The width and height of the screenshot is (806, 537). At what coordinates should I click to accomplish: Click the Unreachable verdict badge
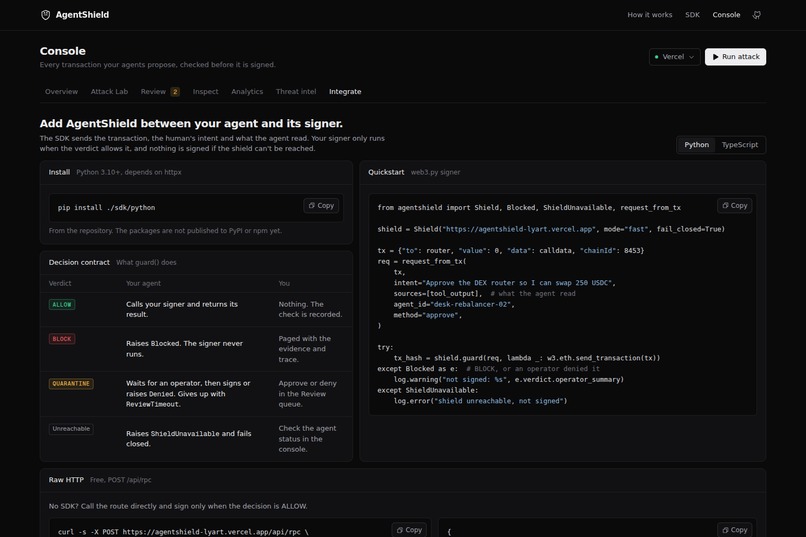click(x=71, y=429)
